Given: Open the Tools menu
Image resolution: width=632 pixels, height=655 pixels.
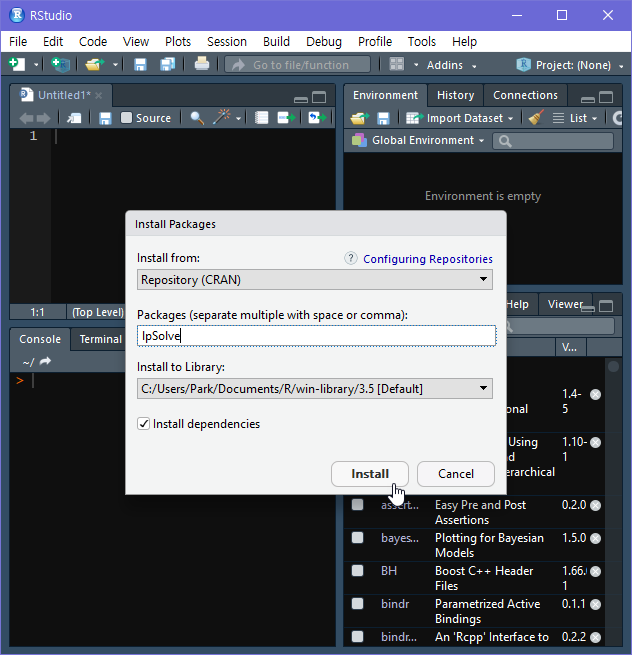Looking at the screenshot, I should click(x=421, y=42).
